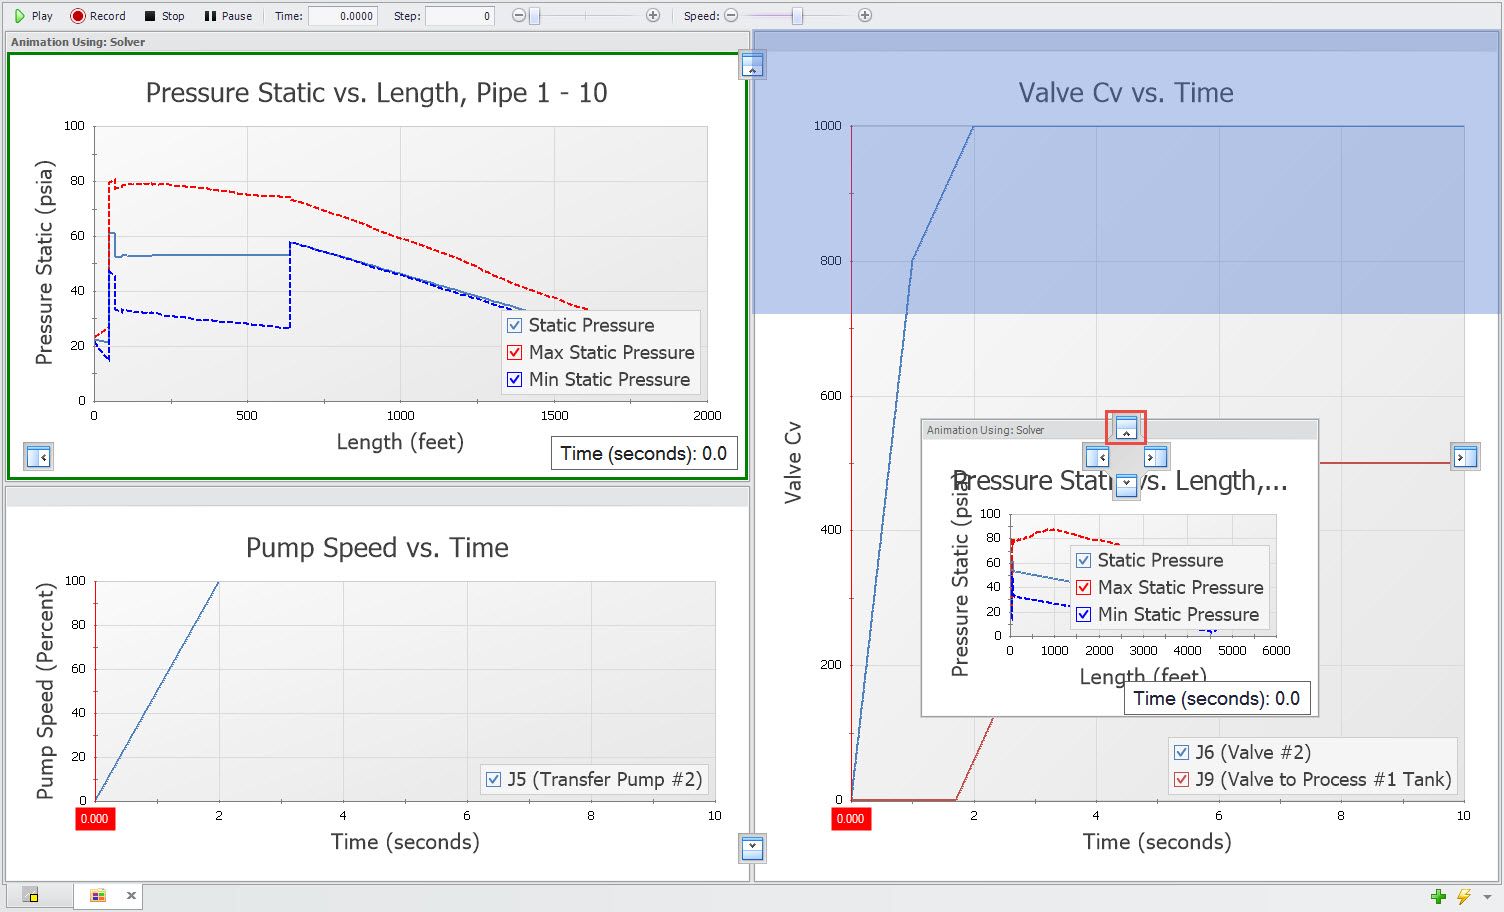
Task: Click the center bottom dock indicator
Action: [1126, 485]
